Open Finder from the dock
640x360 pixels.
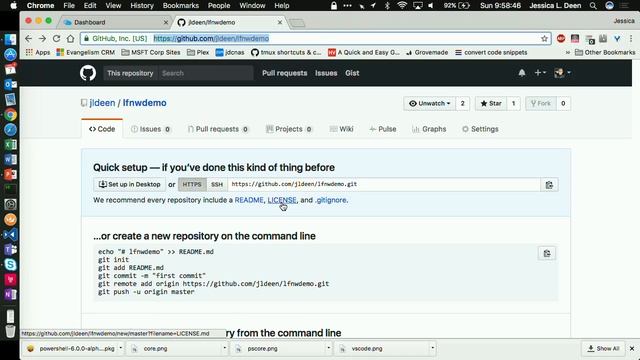coord(10,40)
